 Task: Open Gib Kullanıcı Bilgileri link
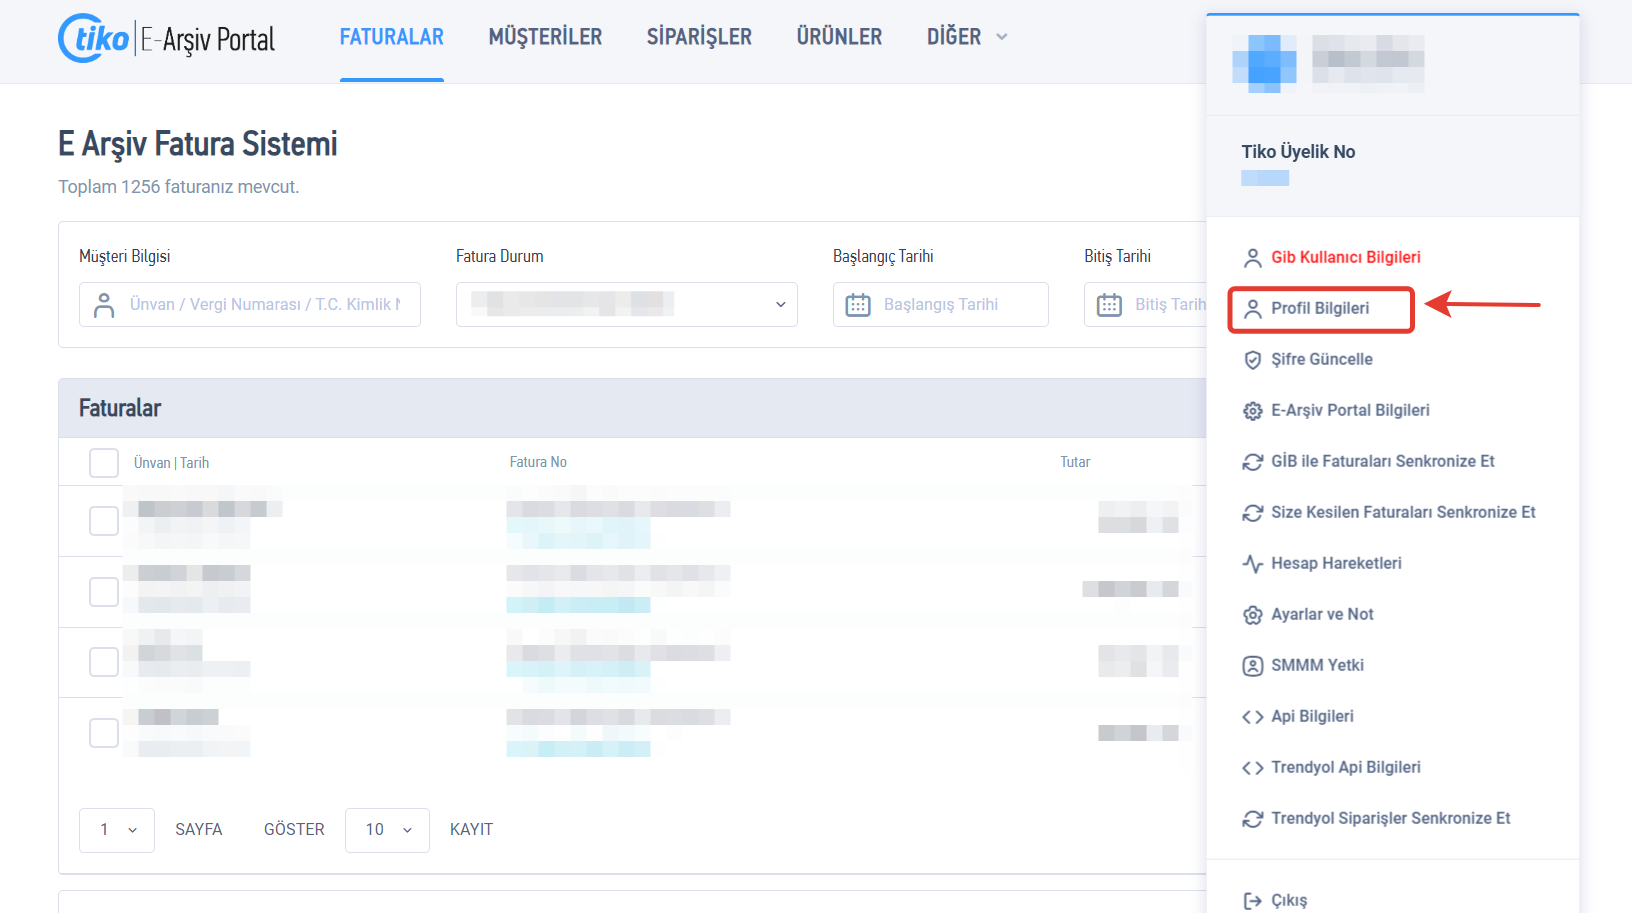tap(1346, 258)
